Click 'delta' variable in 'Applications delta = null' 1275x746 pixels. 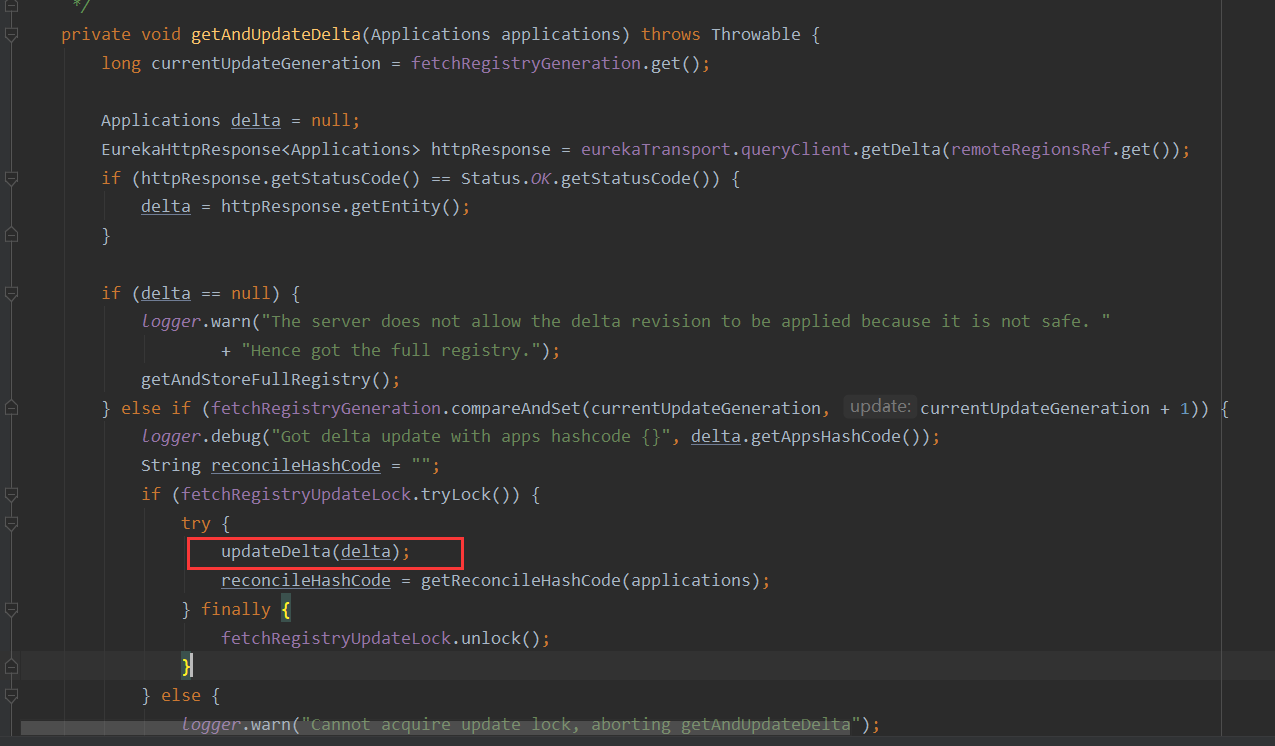[256, 120]
